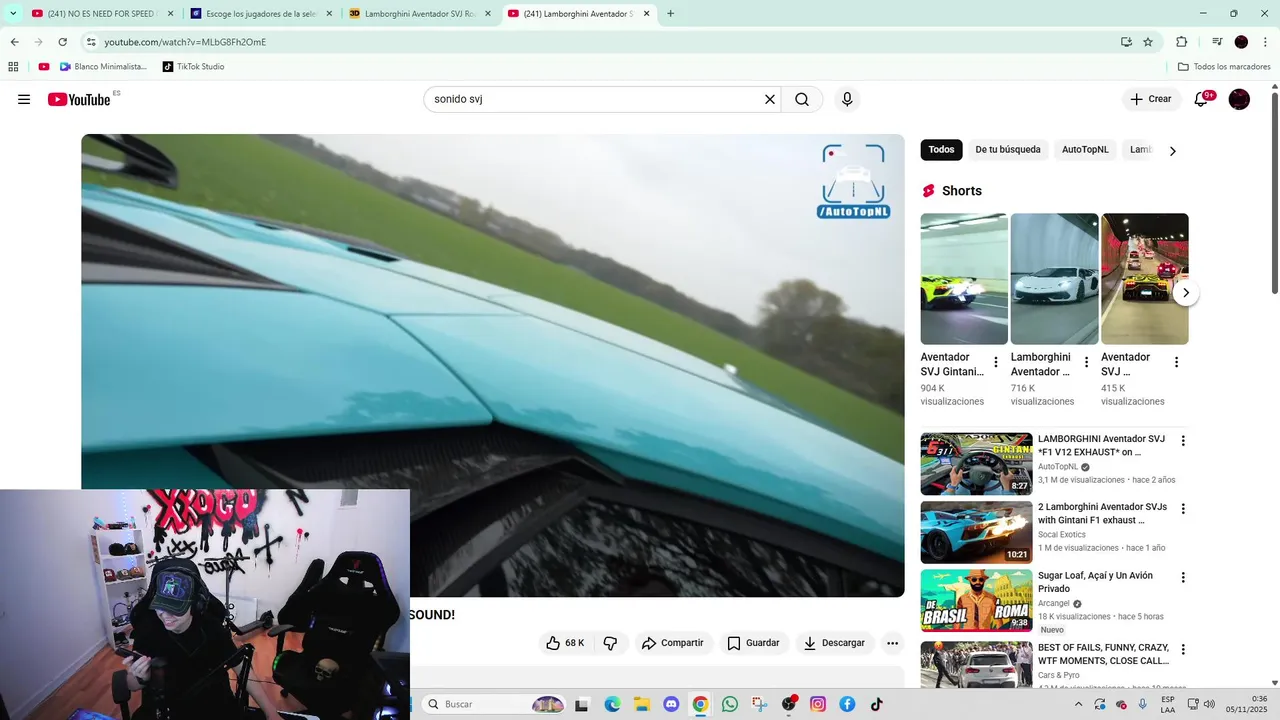Dislike the video with the thumbs-down button

(x=610, y=643)
